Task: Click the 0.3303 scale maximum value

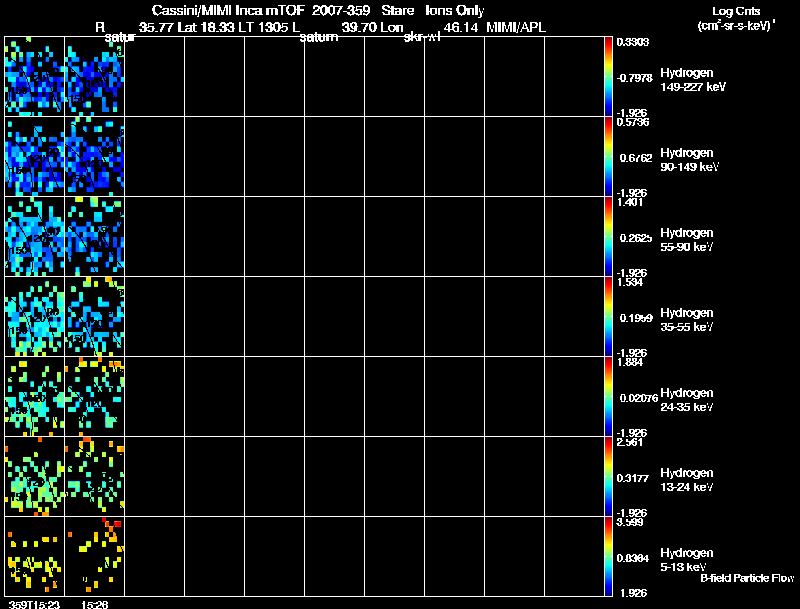Action: tap(633, 42)
